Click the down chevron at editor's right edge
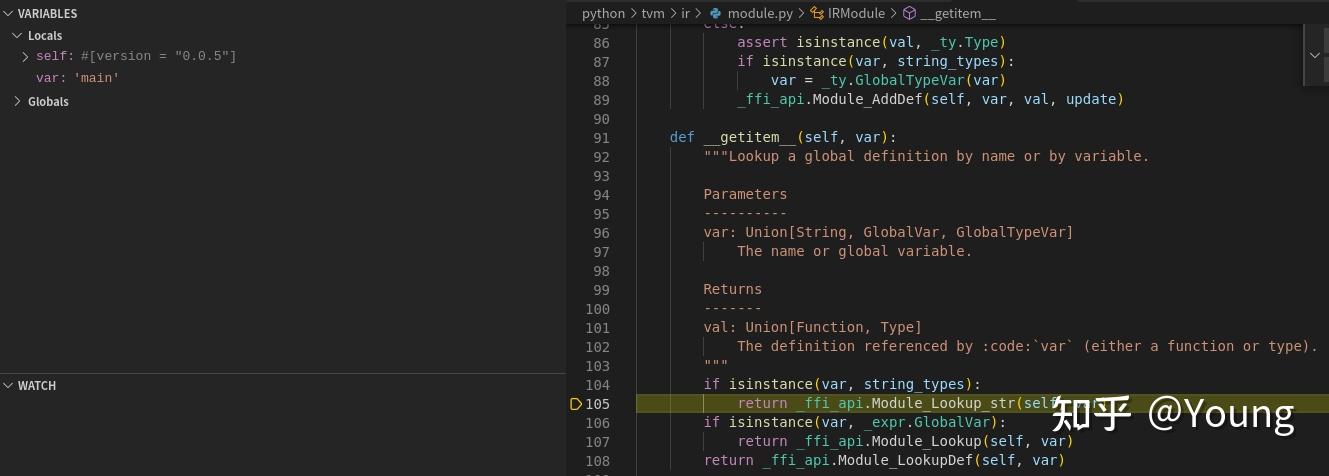Viewport: 1329px width, 476px height. [x=1315, y=55]
